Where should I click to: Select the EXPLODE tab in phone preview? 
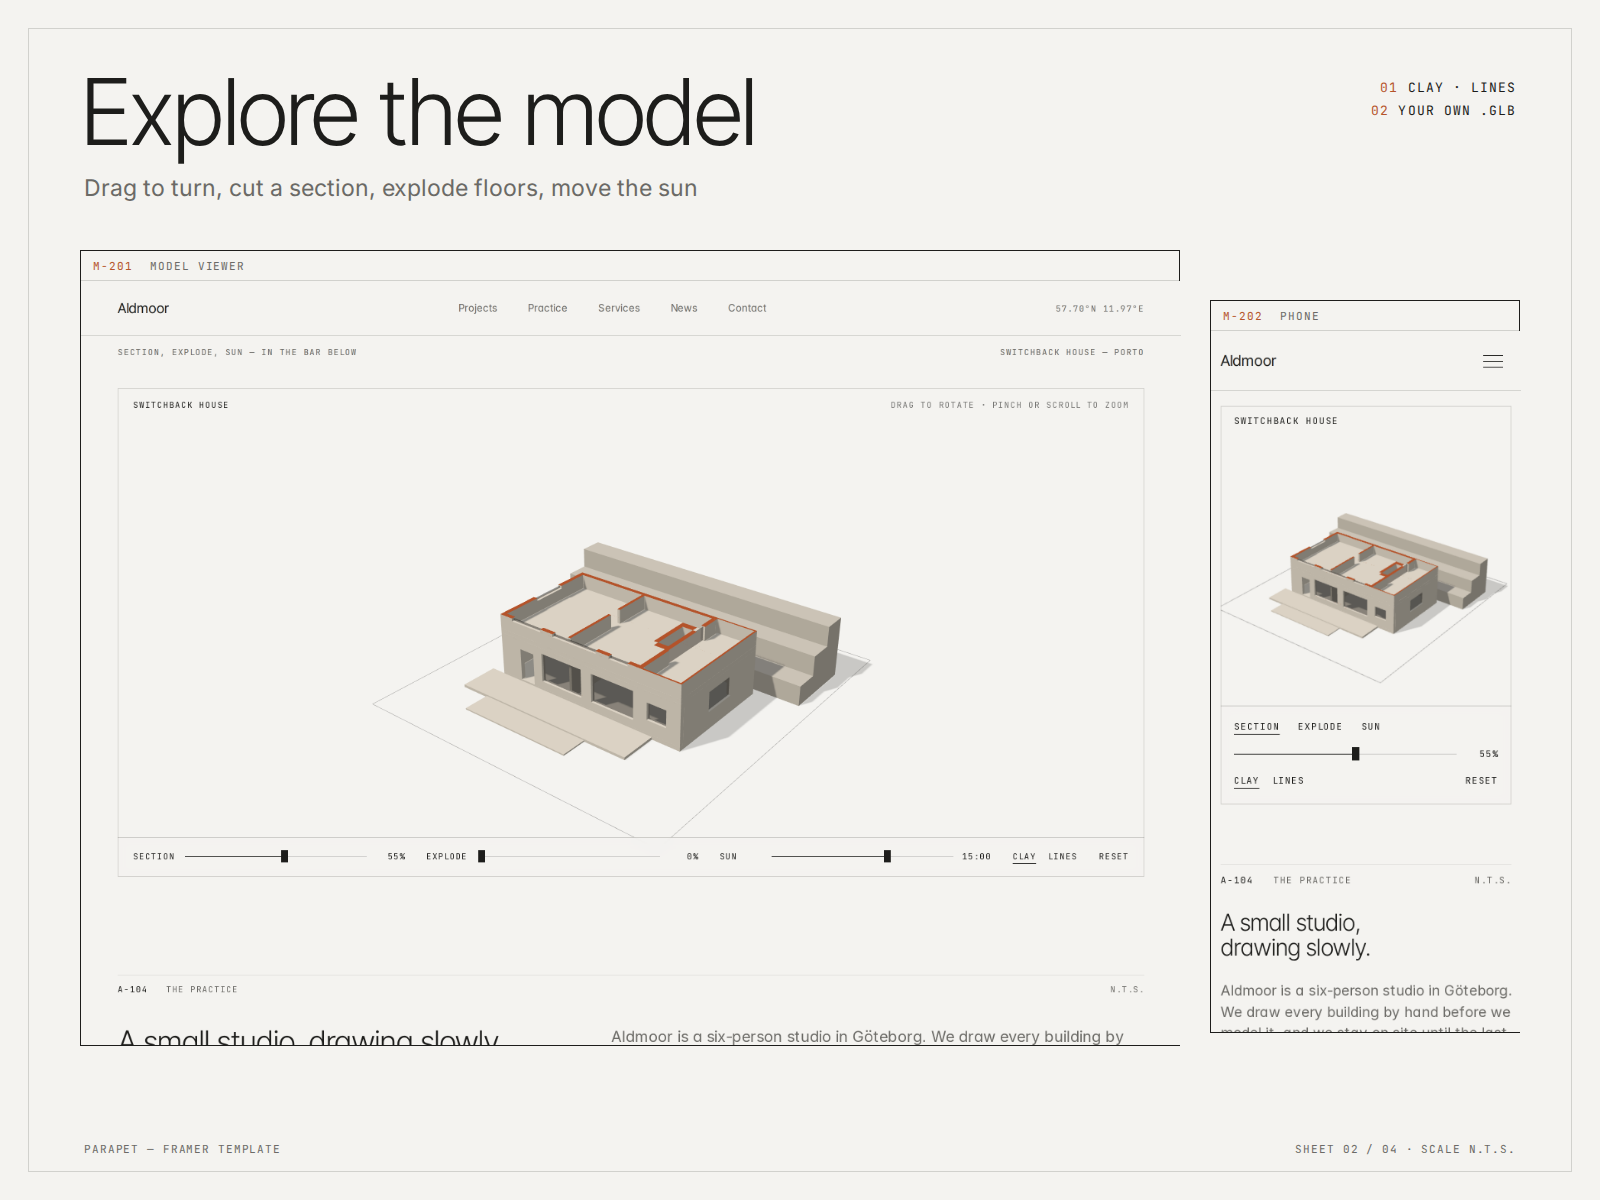1320,727
